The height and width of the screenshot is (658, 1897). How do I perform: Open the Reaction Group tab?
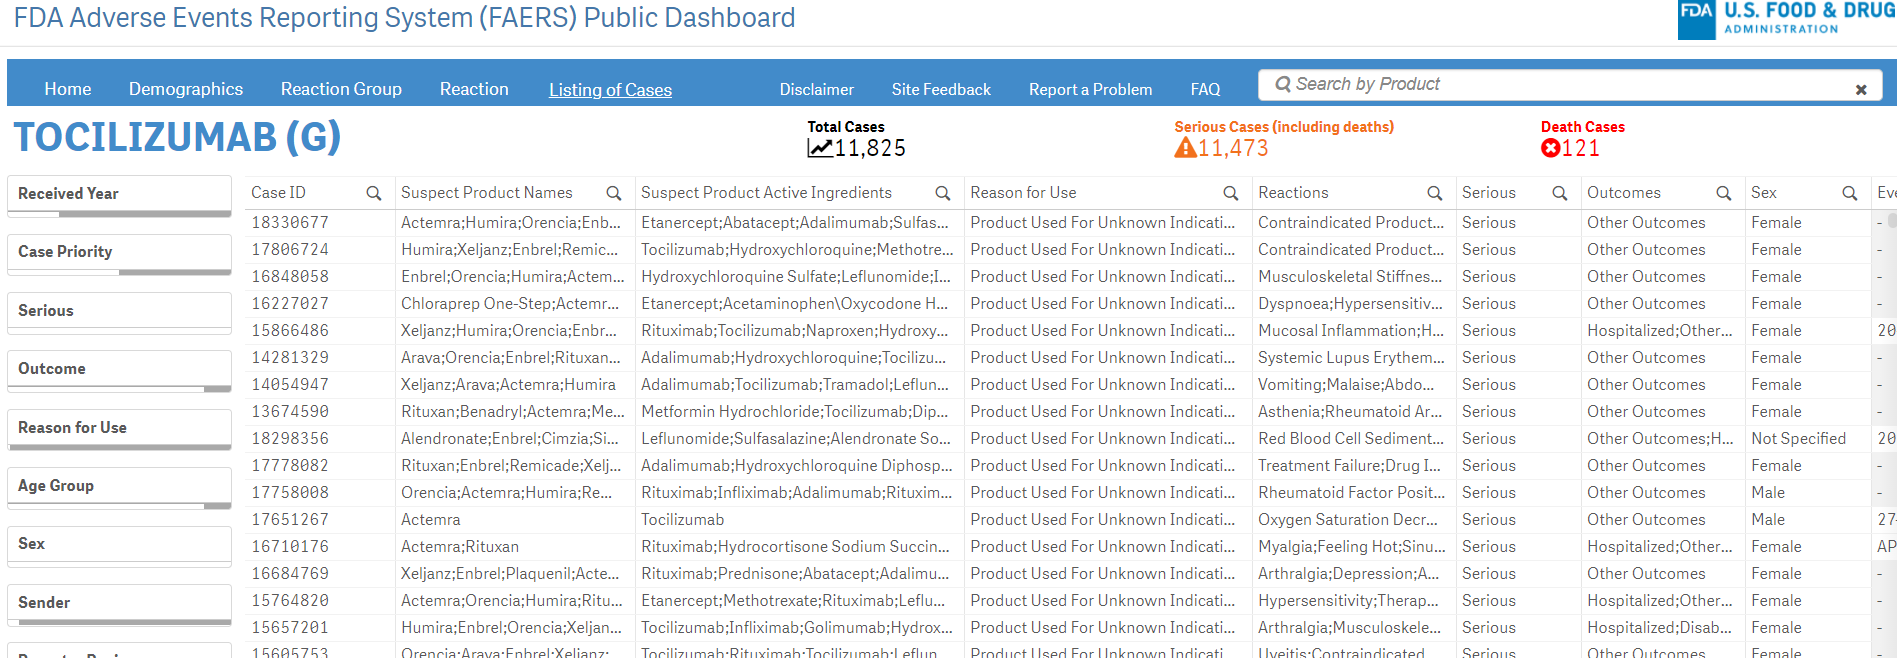pyautogui.click(x=341, y=89)
